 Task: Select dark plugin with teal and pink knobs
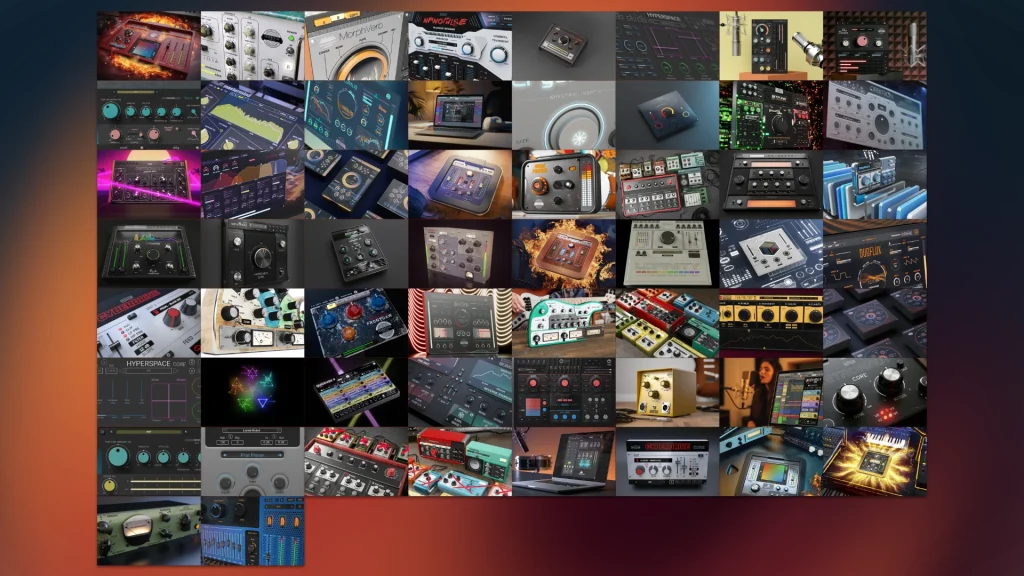point(149,115)
